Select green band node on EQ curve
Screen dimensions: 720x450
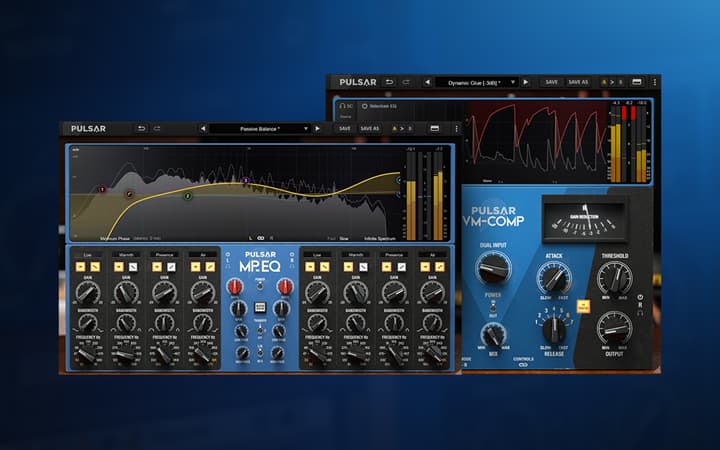[188, 196]
